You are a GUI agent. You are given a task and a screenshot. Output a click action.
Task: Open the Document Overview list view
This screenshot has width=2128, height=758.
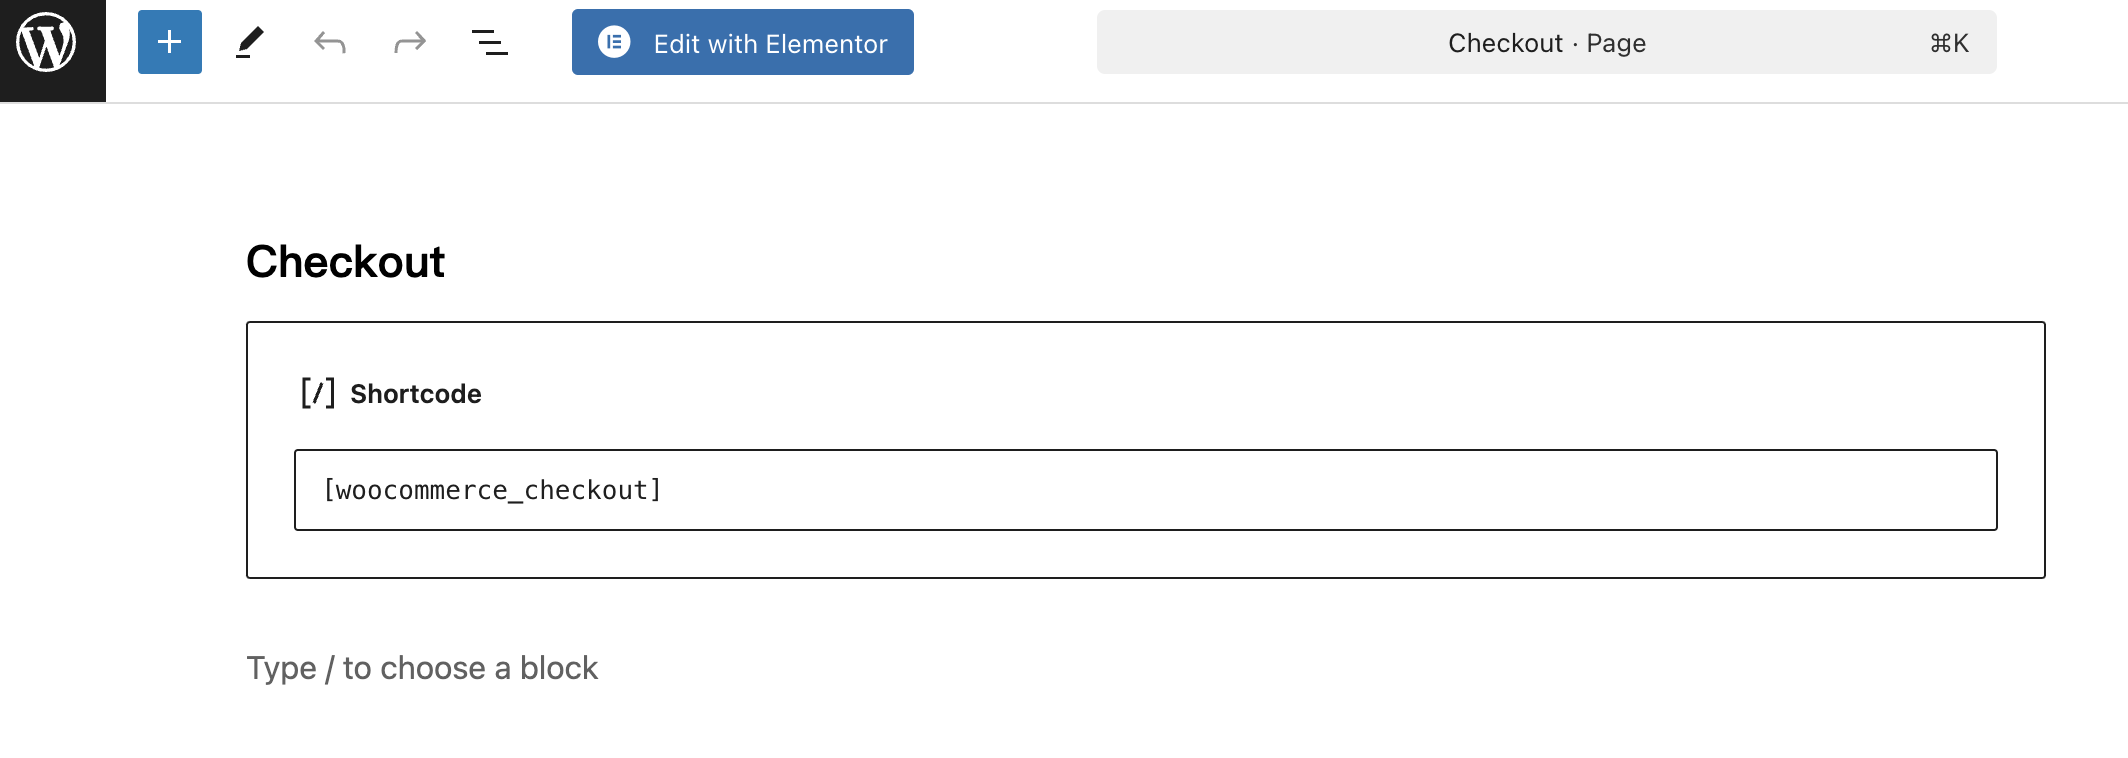tap(490, 42)
